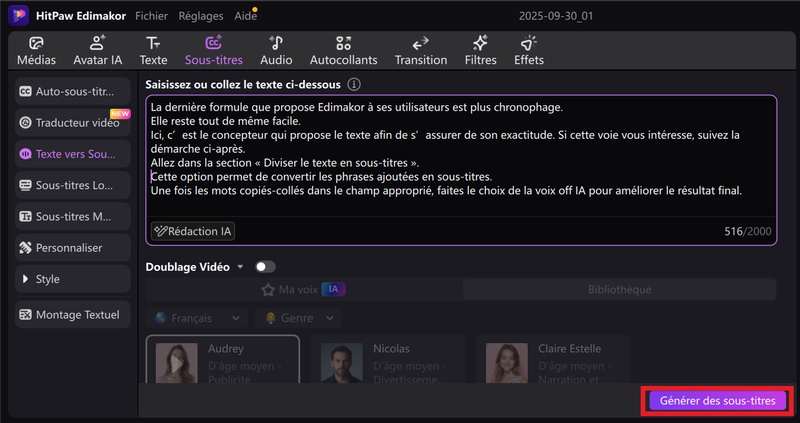Click inside the subtitle text input area
The width and height of the screenshot is (800, 423).
click(x=460, y=160)
